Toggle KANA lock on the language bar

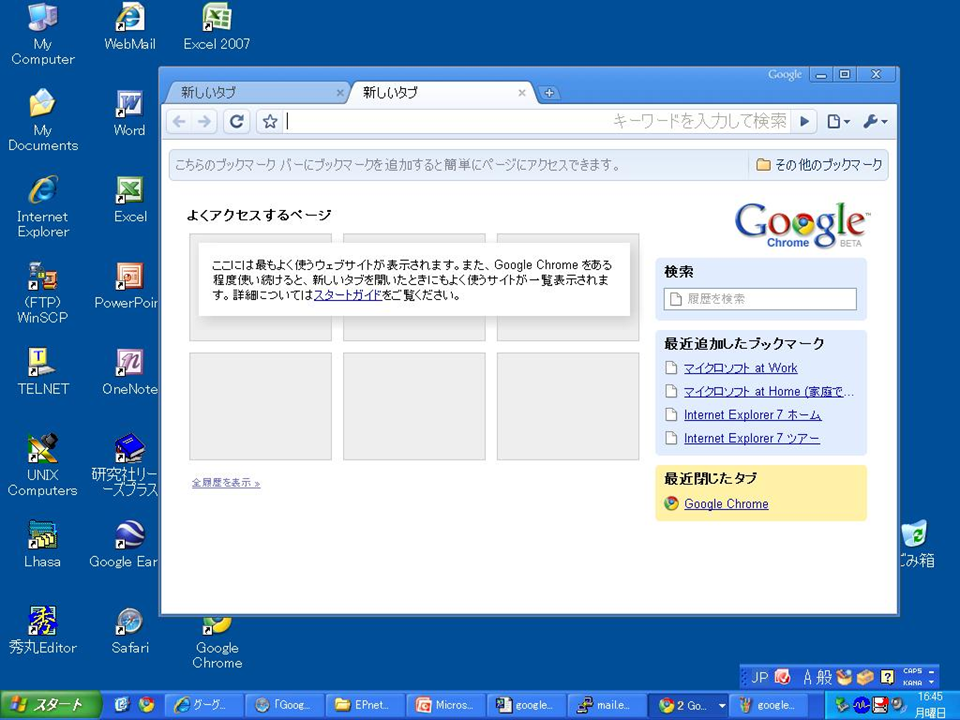[x=912, y=683]
